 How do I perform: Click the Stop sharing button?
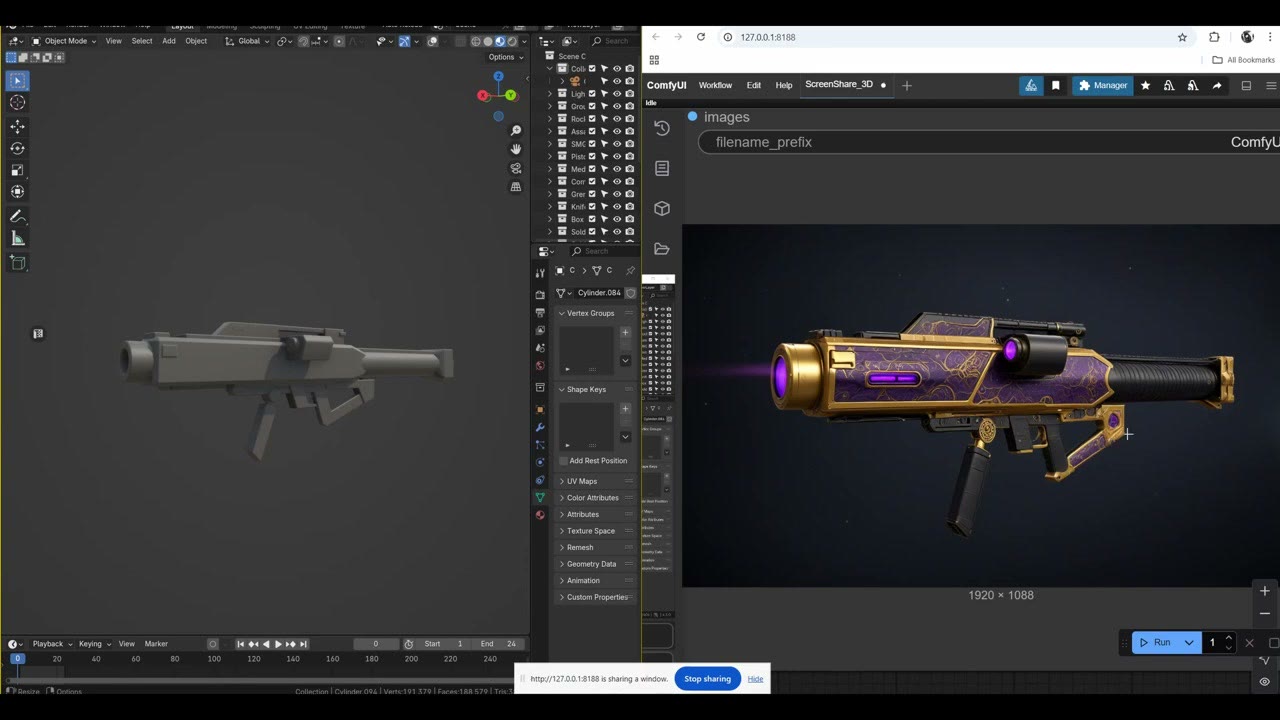pyautogui.click(x=708, y=679)
